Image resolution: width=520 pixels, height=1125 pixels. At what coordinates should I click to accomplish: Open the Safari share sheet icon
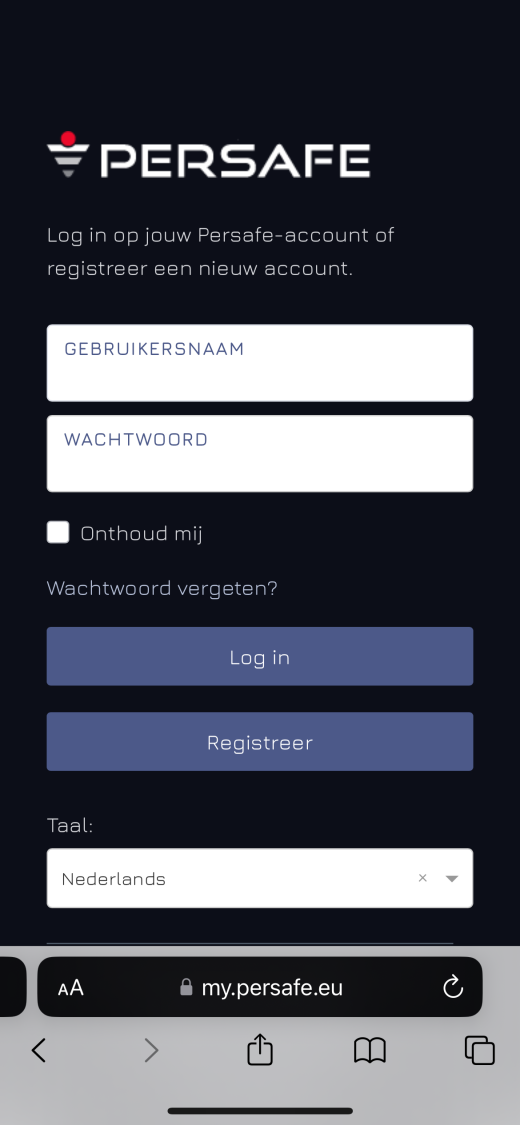pyautogui.click(x=260, y=1049)
